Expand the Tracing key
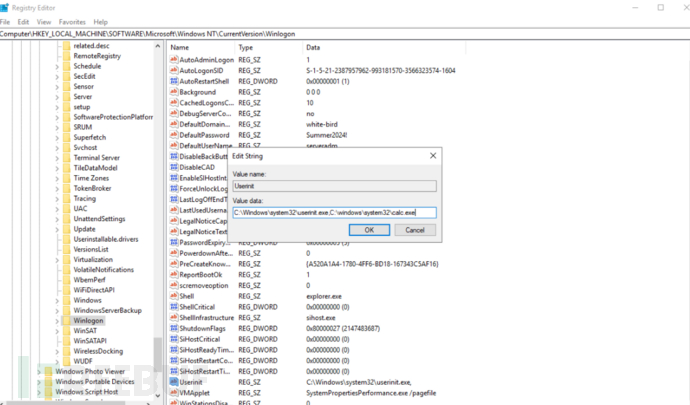This screenshot has width=690, height=405. (57, 199)
